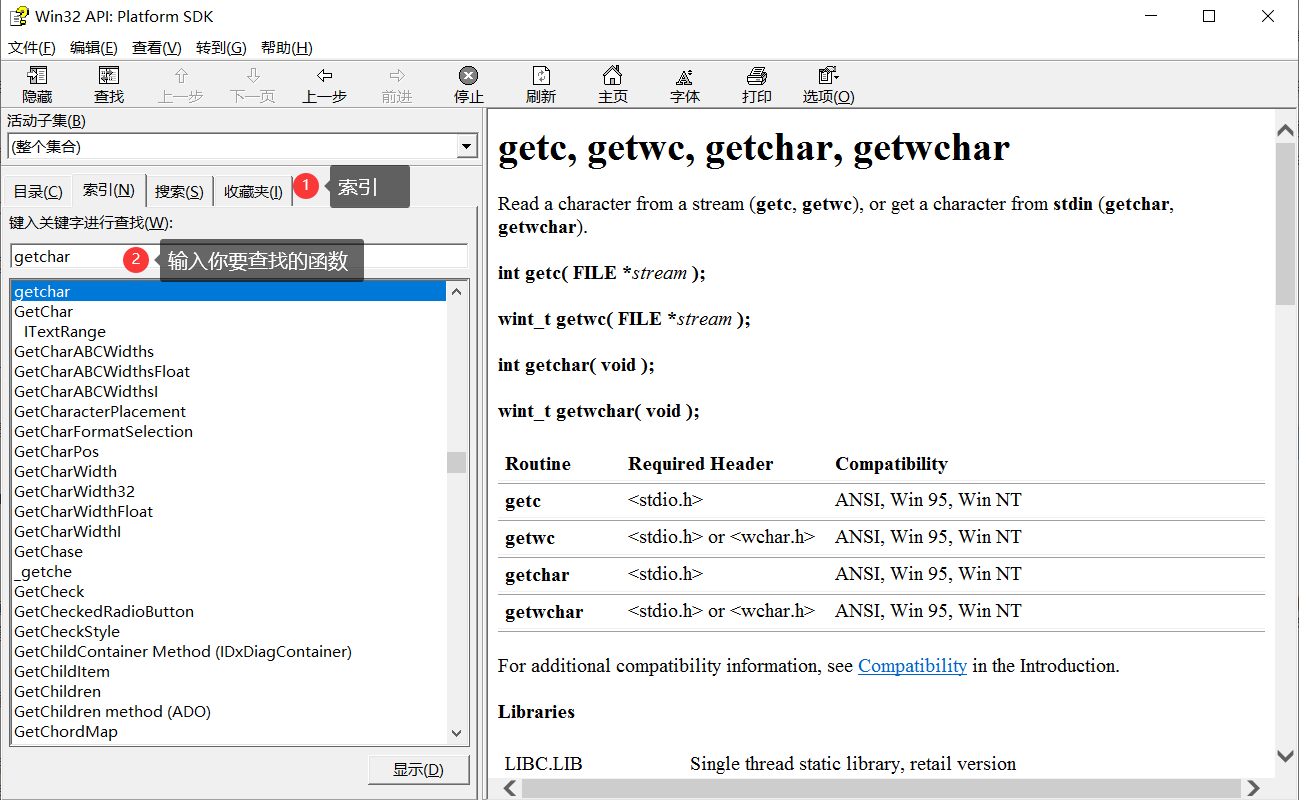Click content pane horizontal scroll left arrow
The height and width of the screenshot is (800, 1299).
510,789
